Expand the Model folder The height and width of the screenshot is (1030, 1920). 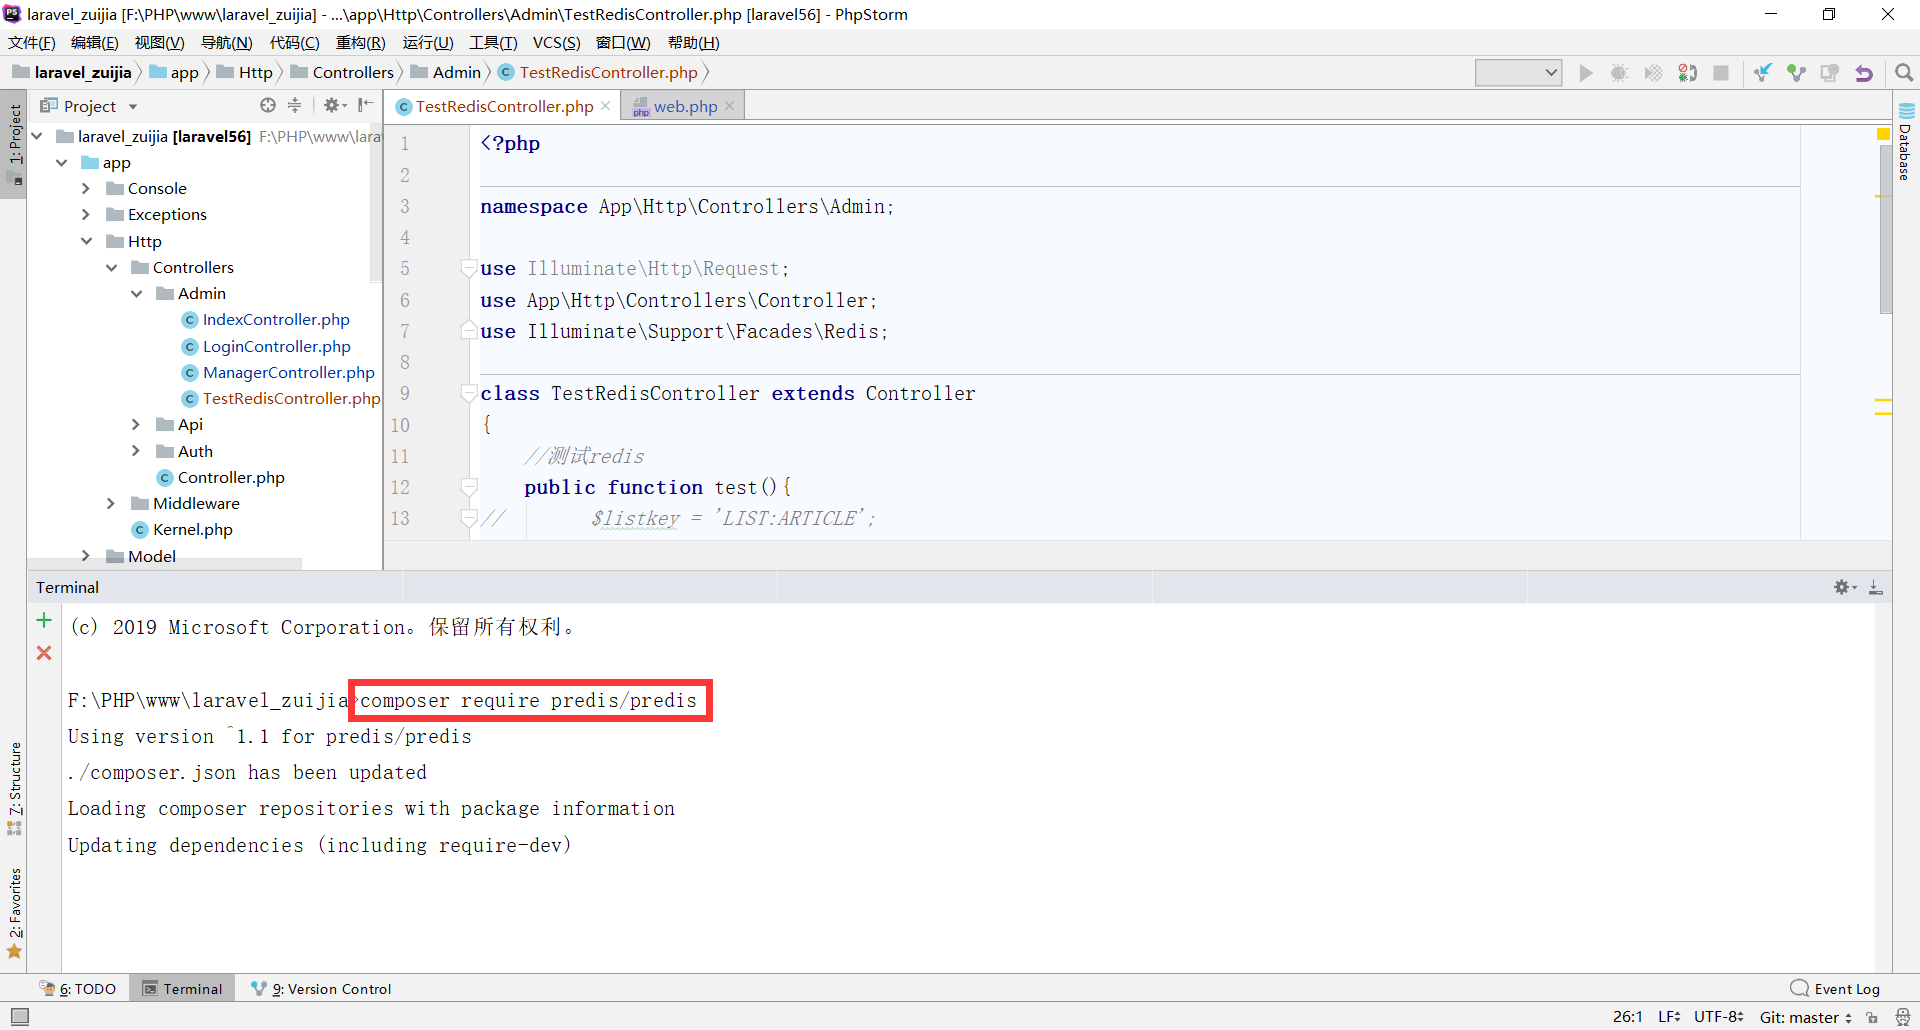click(x=86, y=556)
